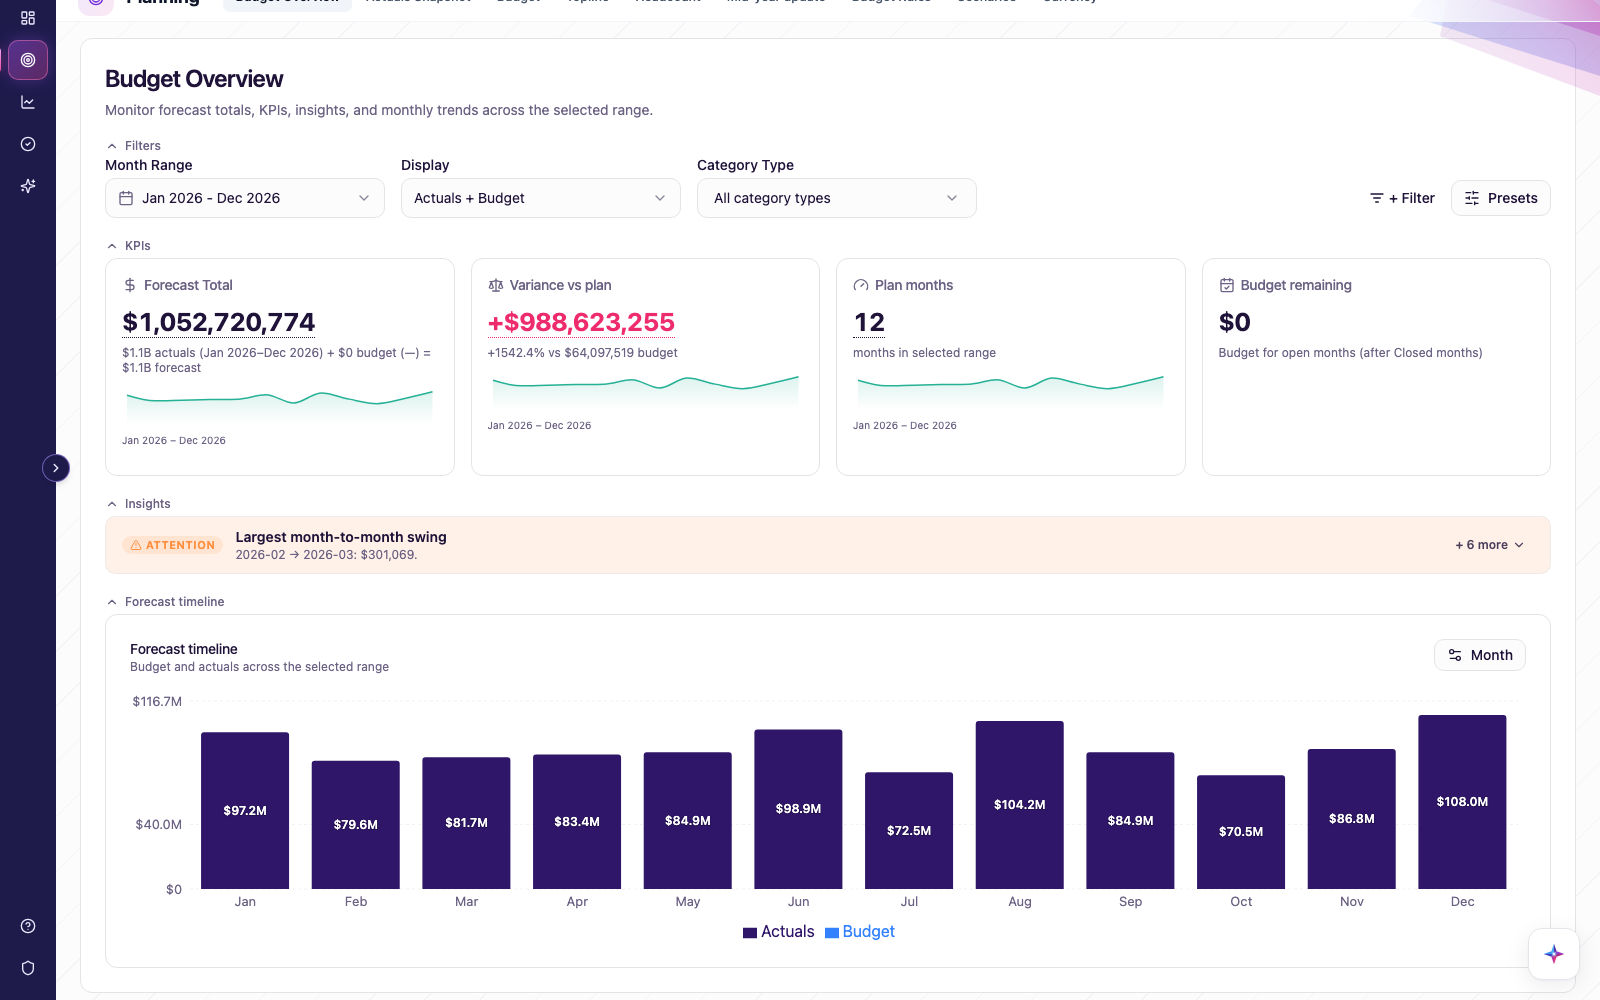Open the Display Actuals + Budget dropdown
1600x1000 pixels.
pyautogui.click(x=541, y=198)
